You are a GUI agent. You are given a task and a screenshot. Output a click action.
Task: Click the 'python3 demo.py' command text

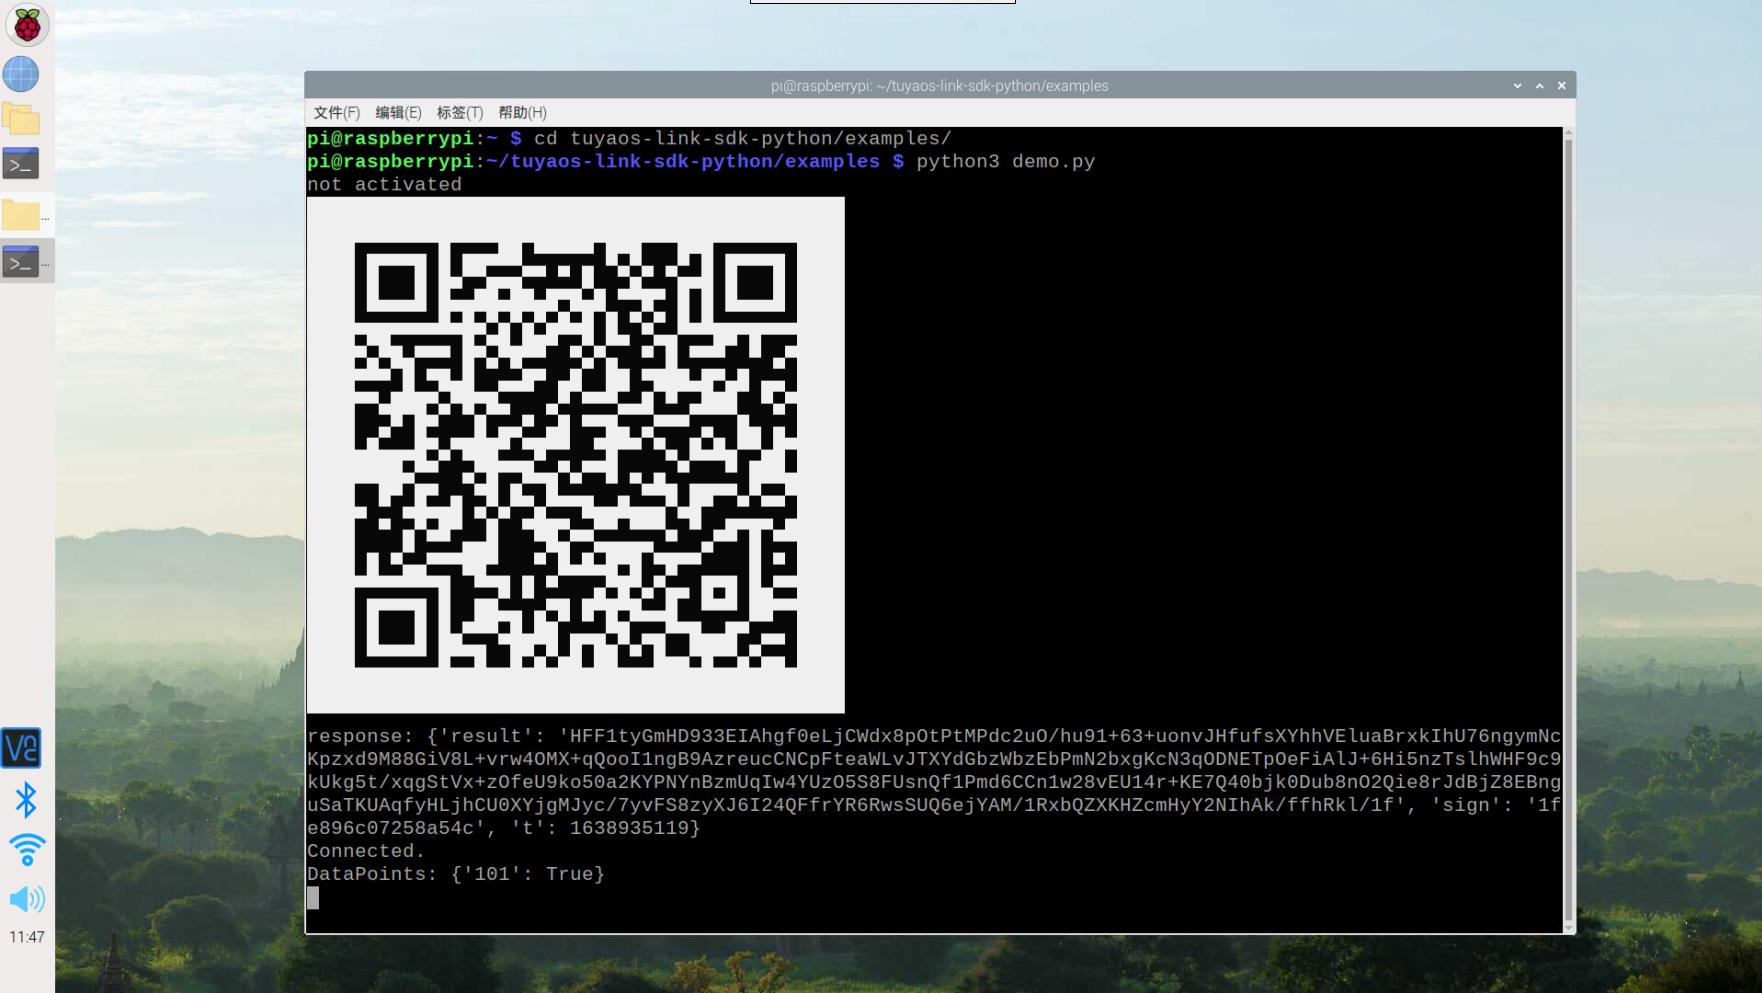(x=1005, y=162)
